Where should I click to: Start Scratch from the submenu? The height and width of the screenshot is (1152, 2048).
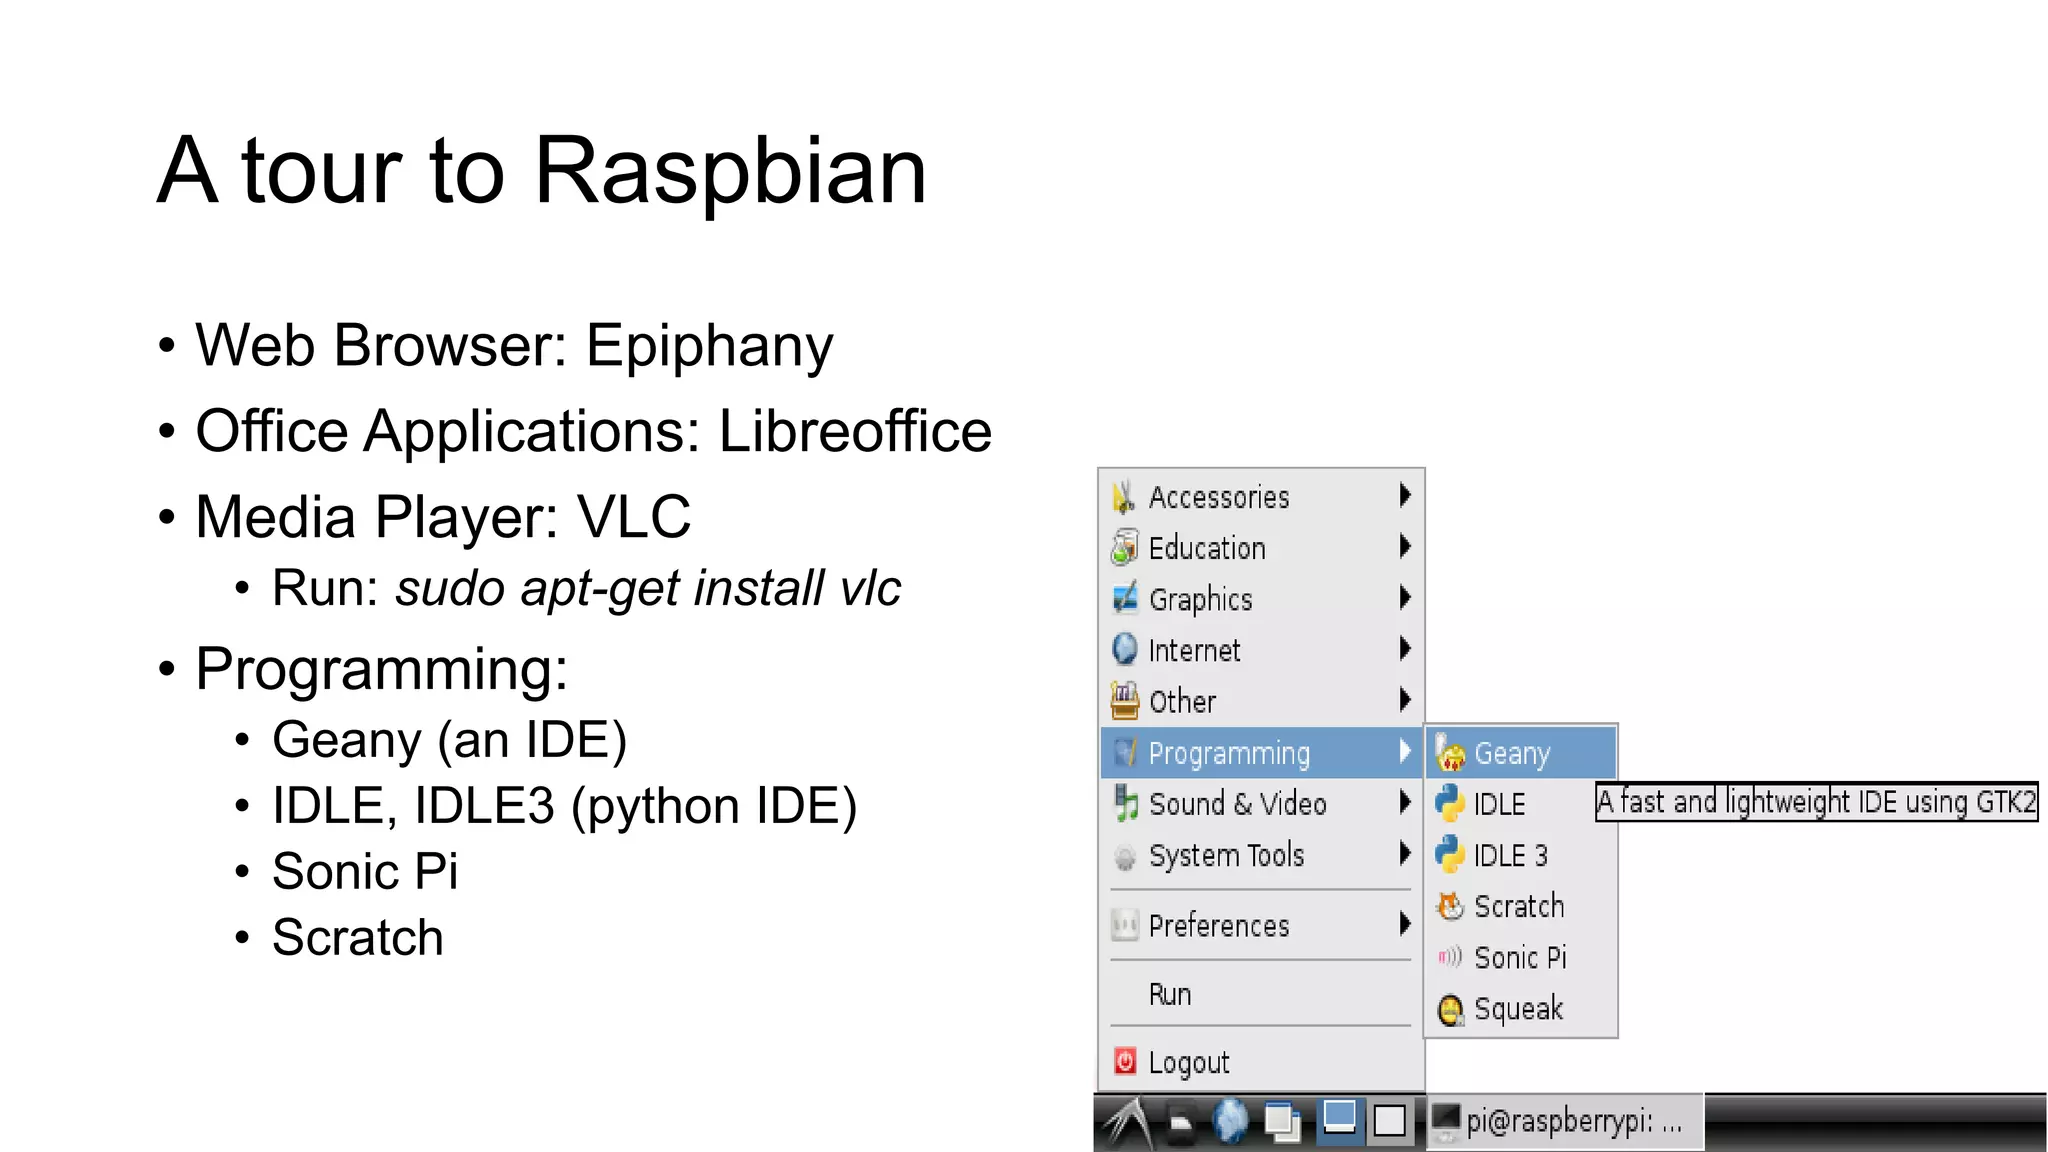click(x=1518, y=907)
